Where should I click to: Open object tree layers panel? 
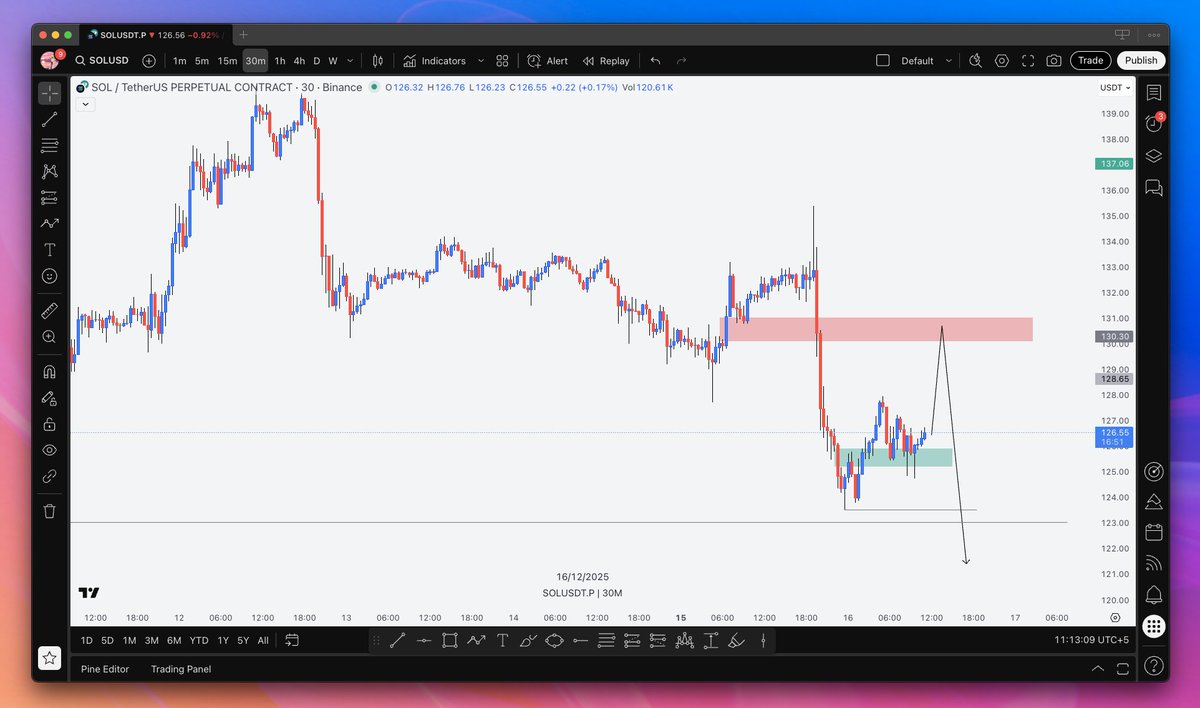point(1153,155)
